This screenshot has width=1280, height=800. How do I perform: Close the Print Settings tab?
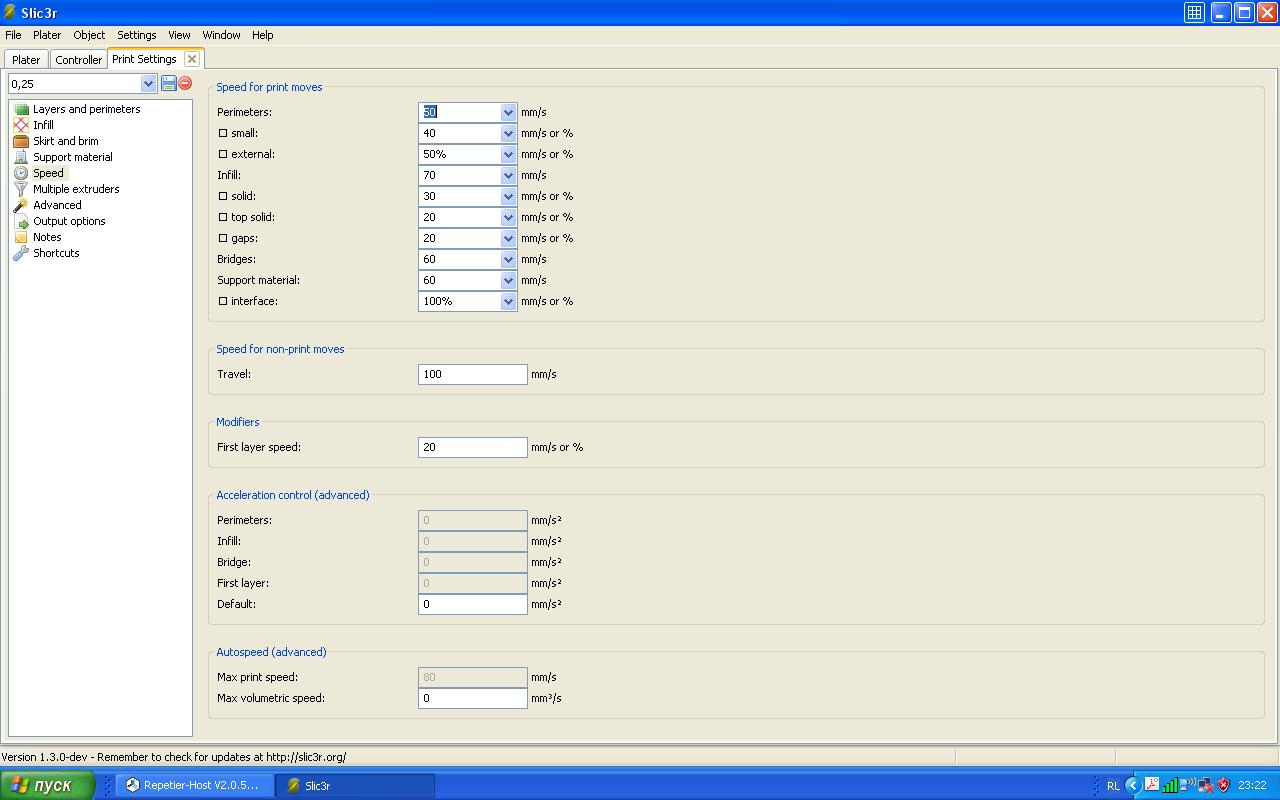click(192, 59)
